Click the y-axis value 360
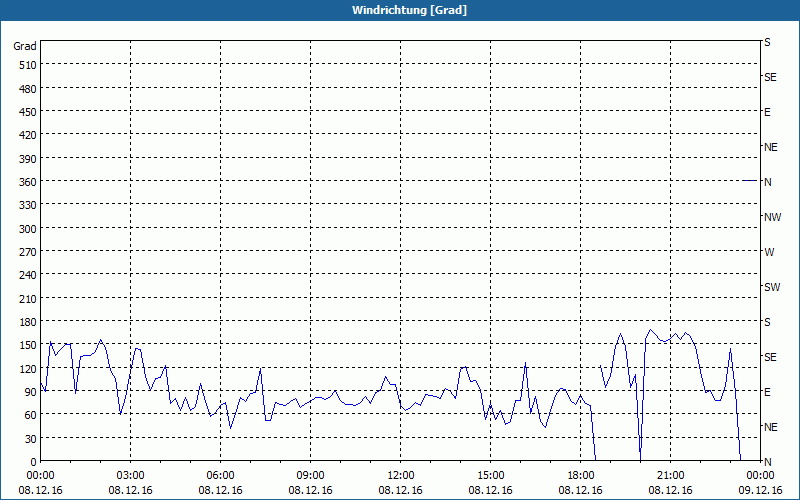 pos(28,182)
